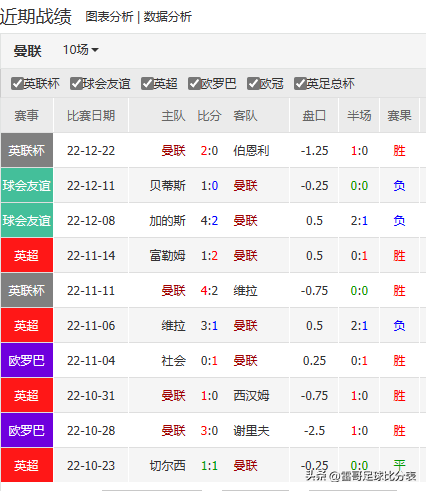
Task: Open the 图表分析 chart analysis link
Action: [109, 17]
